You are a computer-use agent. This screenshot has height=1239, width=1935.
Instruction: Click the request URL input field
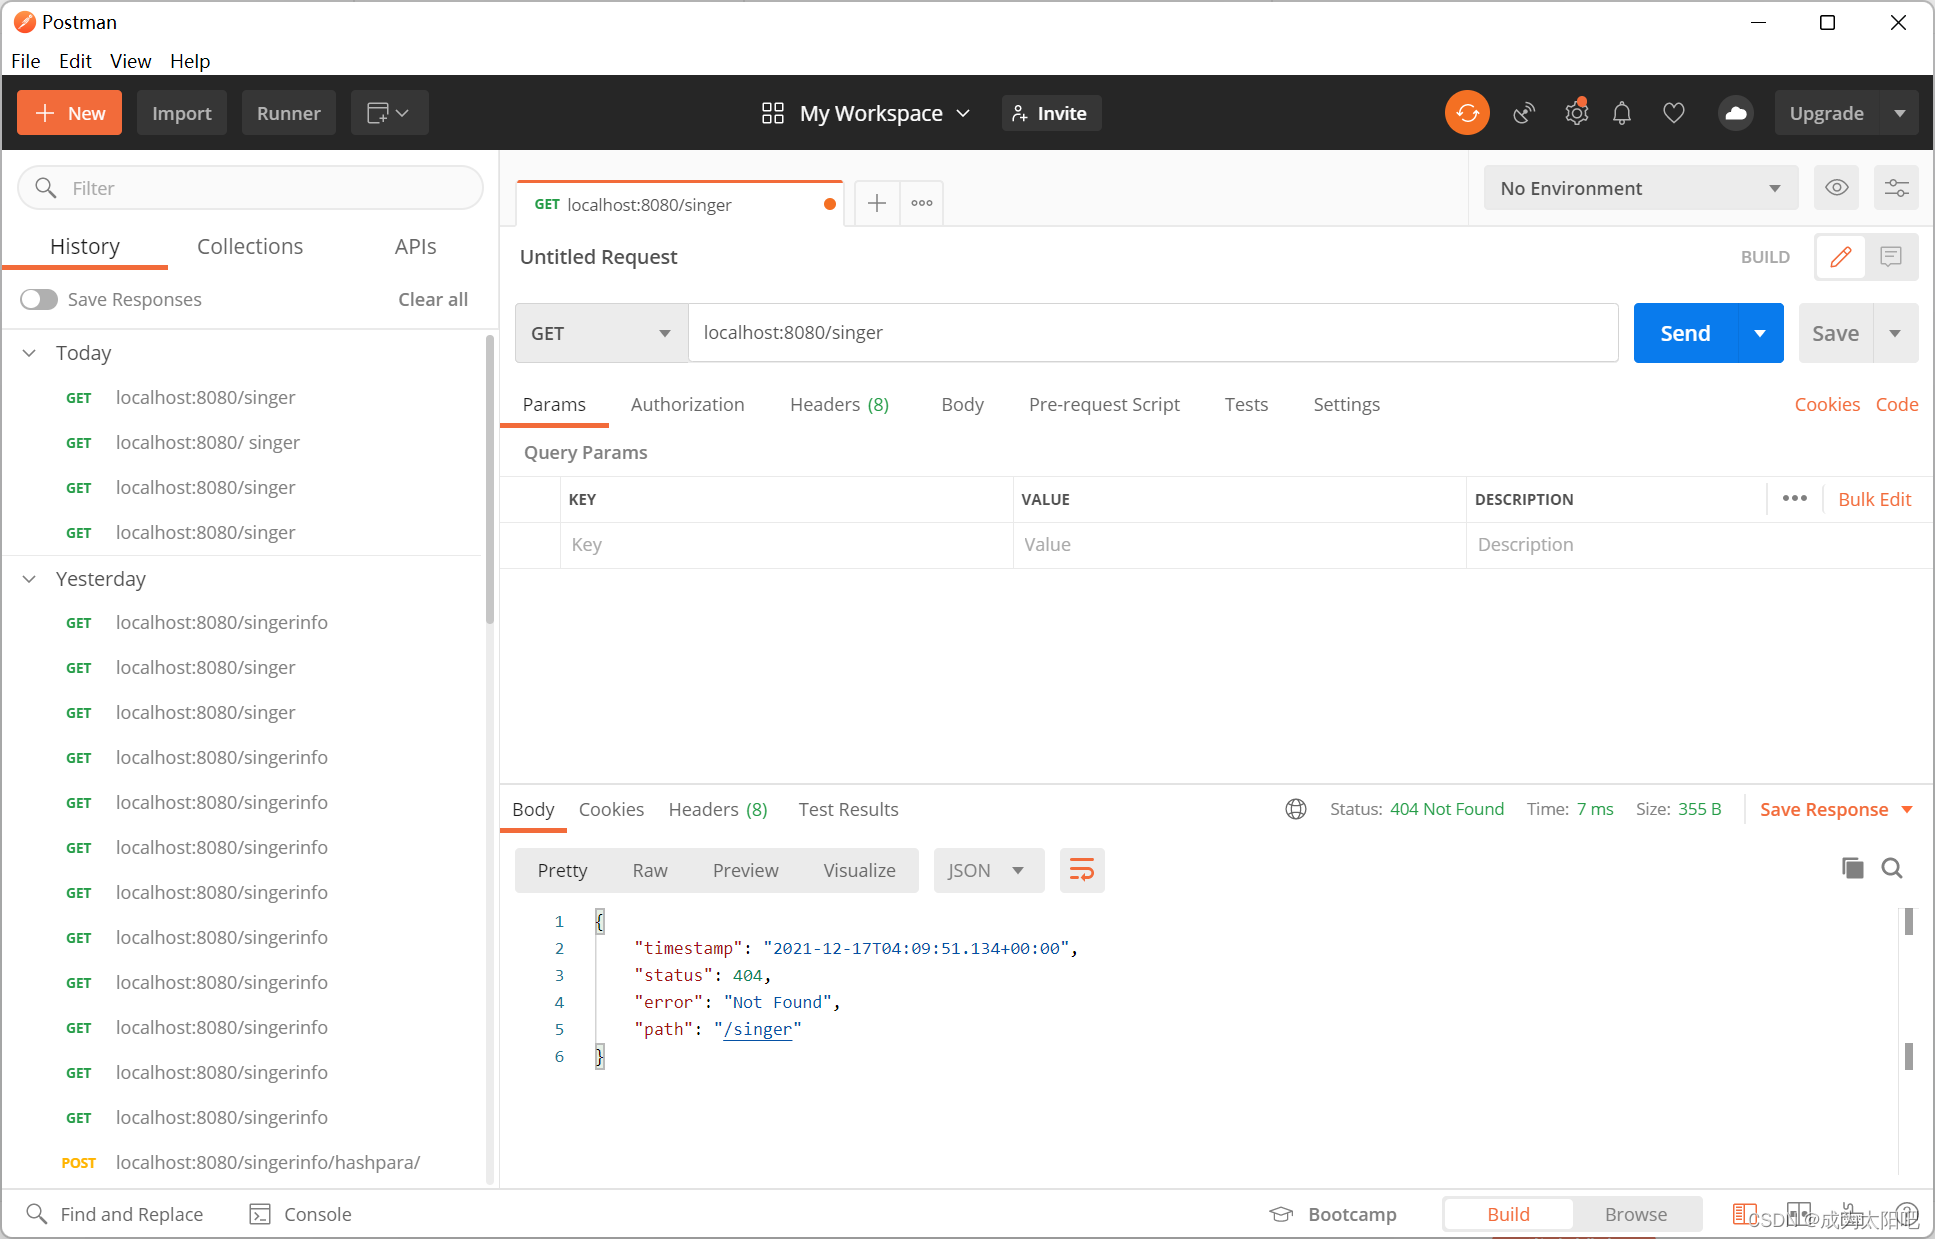(x=1150, y=333)
